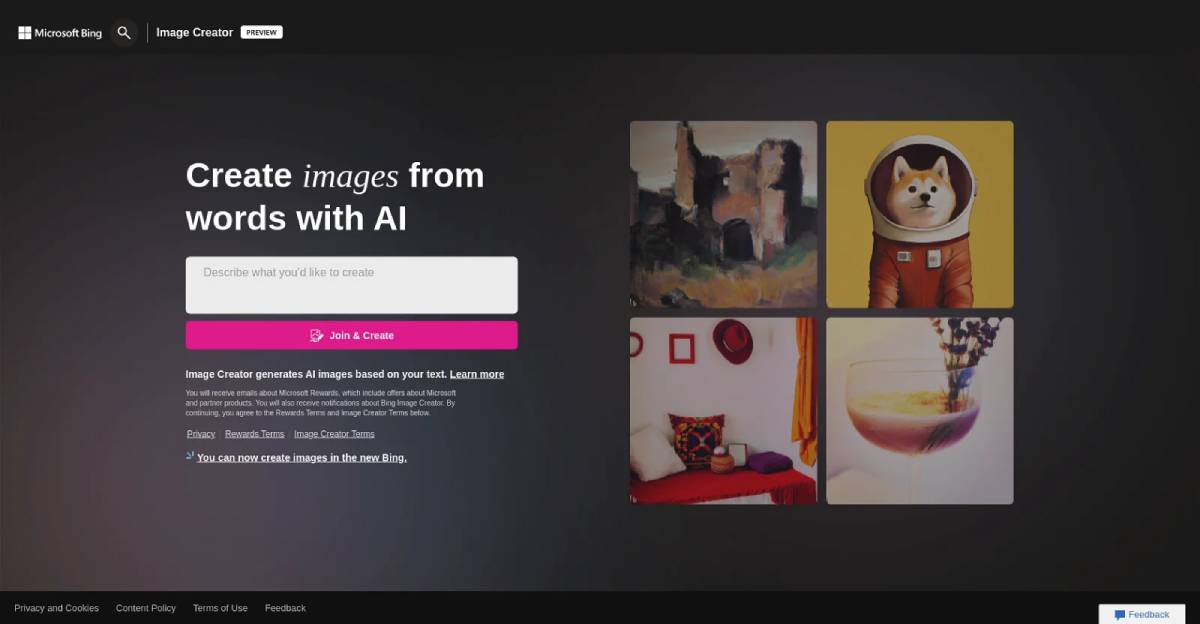Click the Feedback text link in the footer
The image size is (1200, 624).
[x=285, y=608]
